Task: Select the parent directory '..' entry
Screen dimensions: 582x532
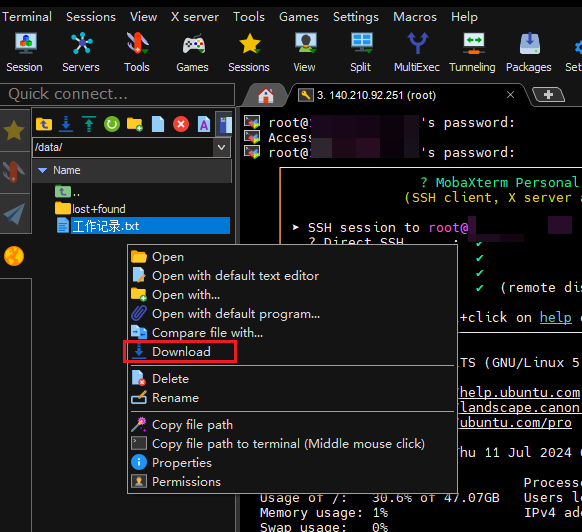Action: 68,192
